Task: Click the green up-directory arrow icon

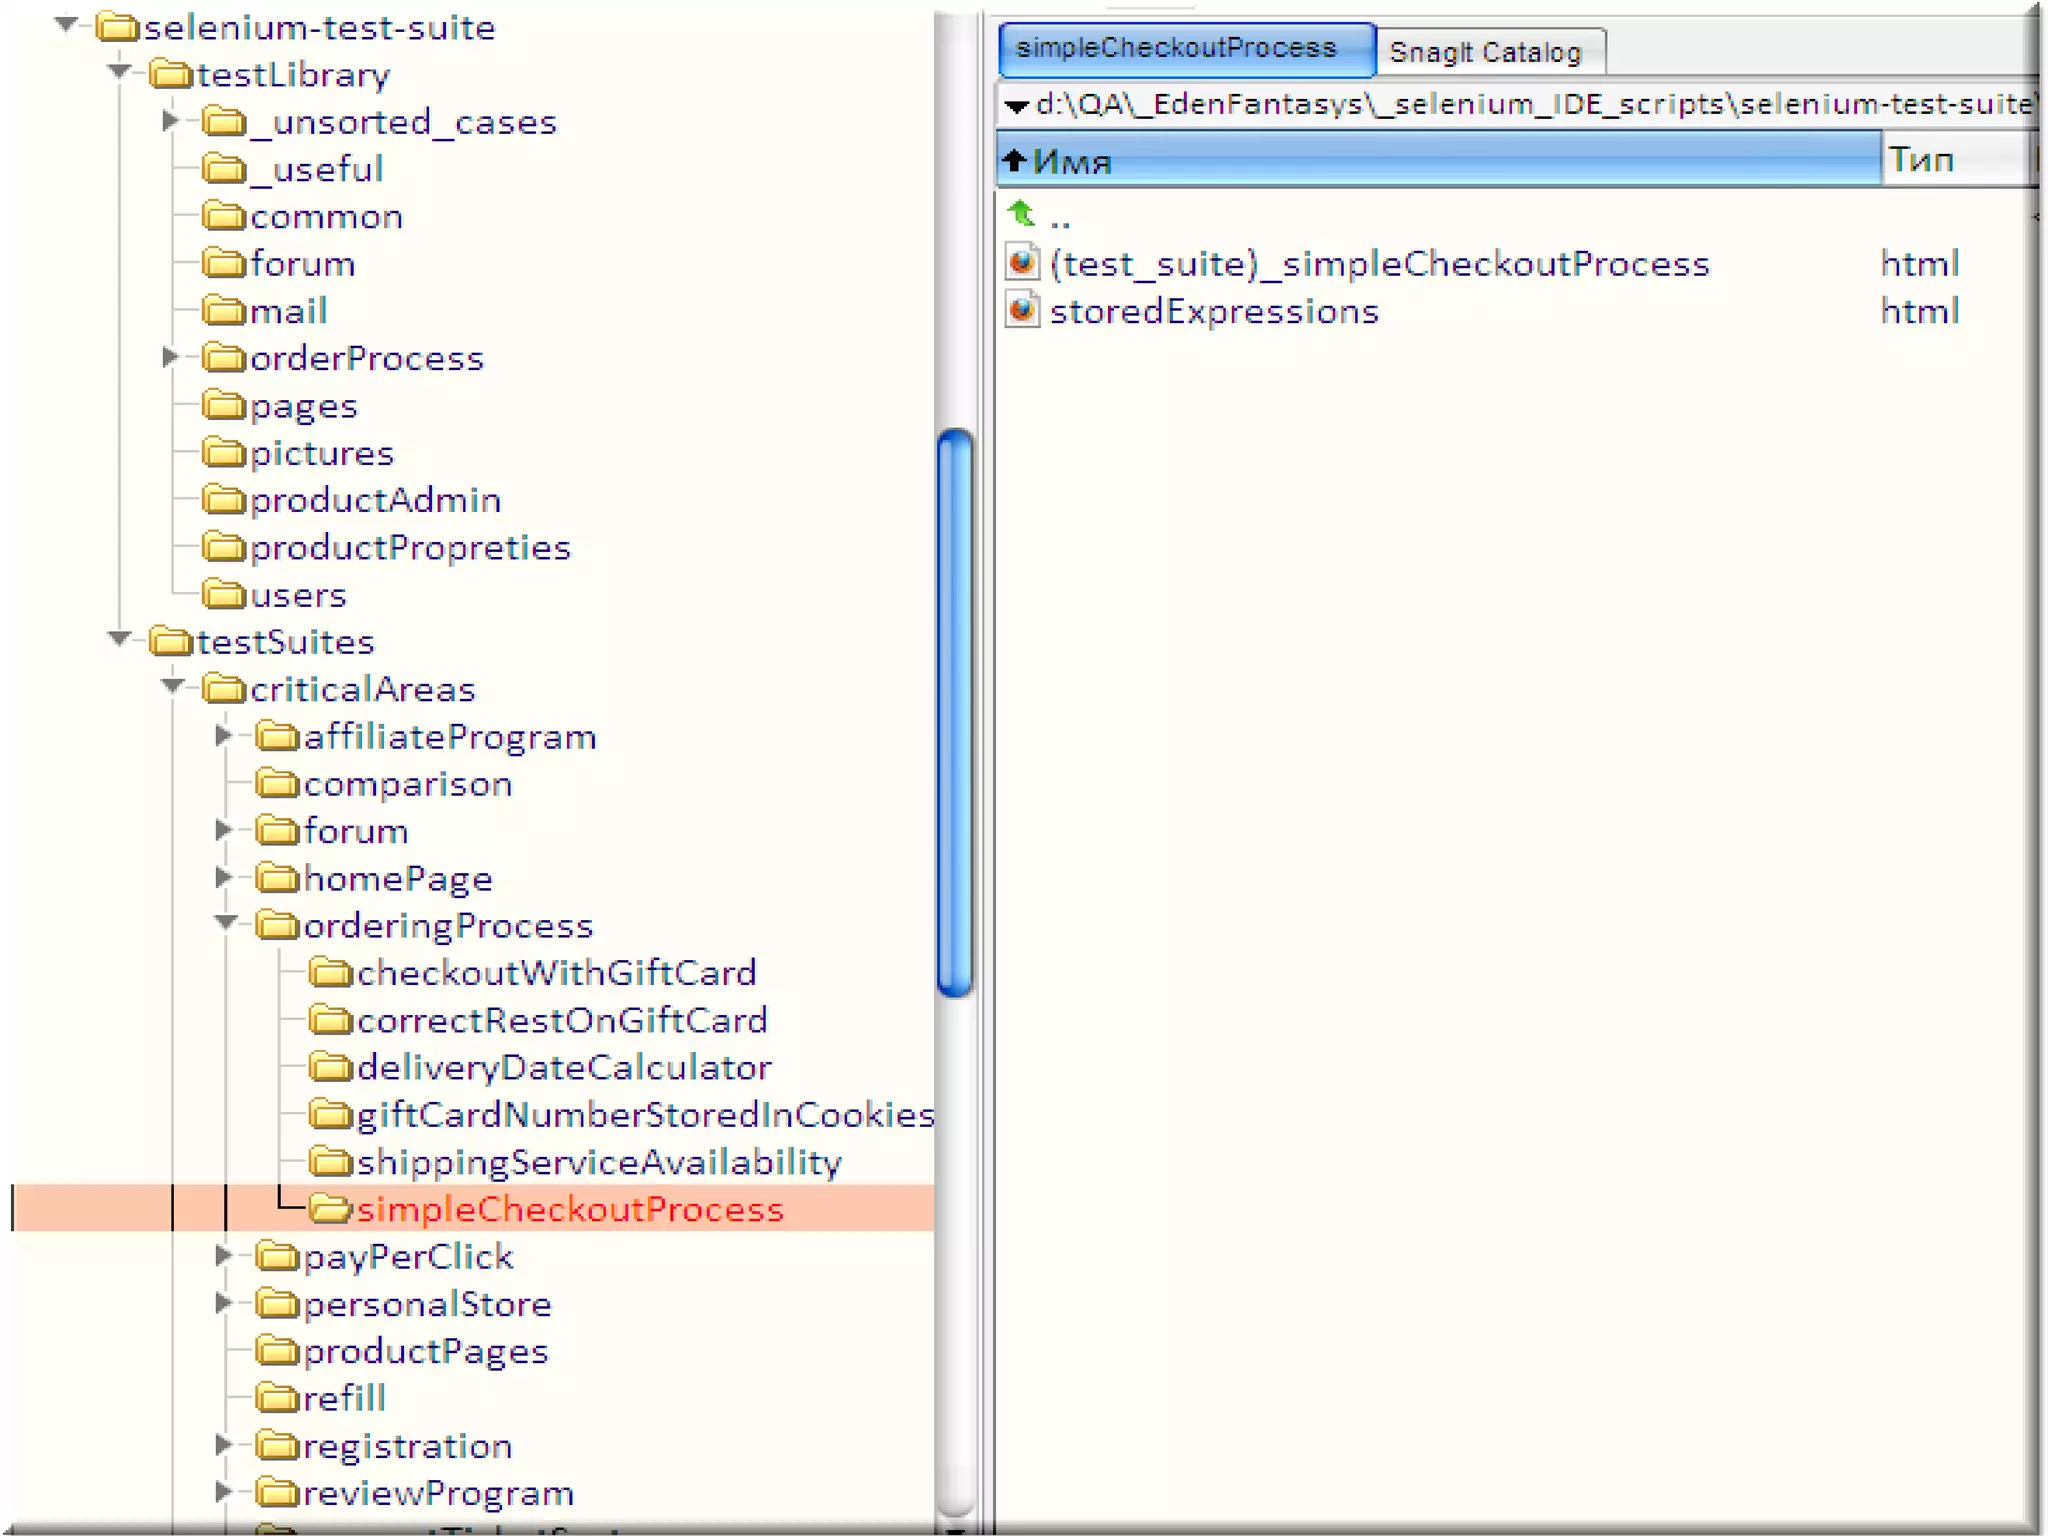Action: point(1021,214)
